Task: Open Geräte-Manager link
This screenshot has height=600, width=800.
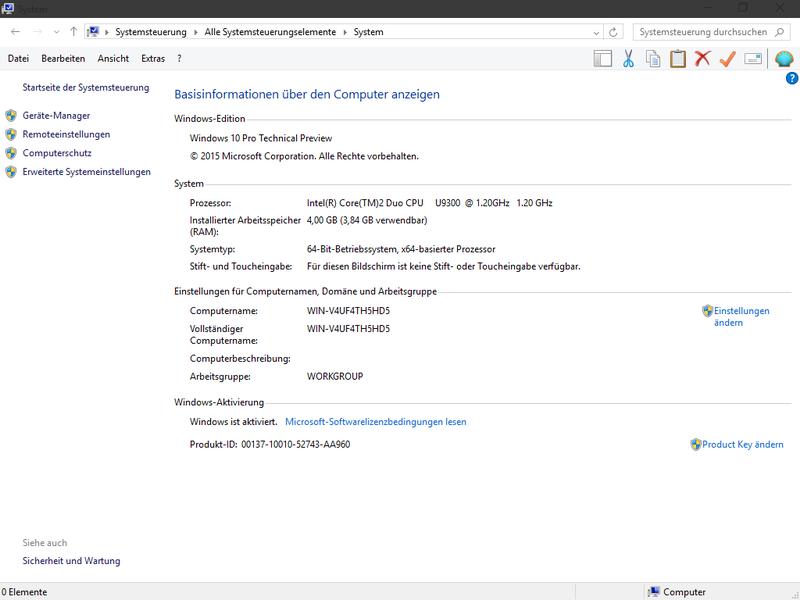Action: click(x=56, y=116)
